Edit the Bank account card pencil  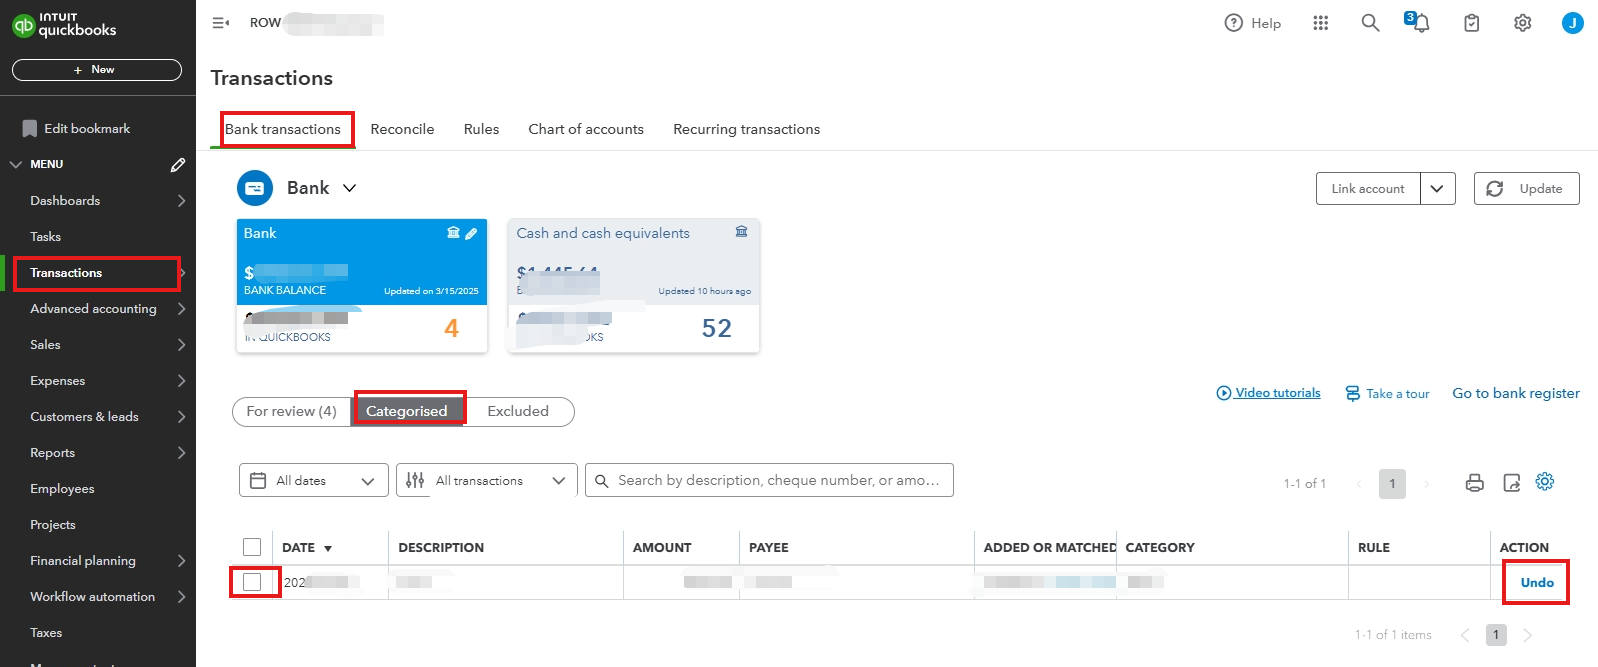point(471,233)
